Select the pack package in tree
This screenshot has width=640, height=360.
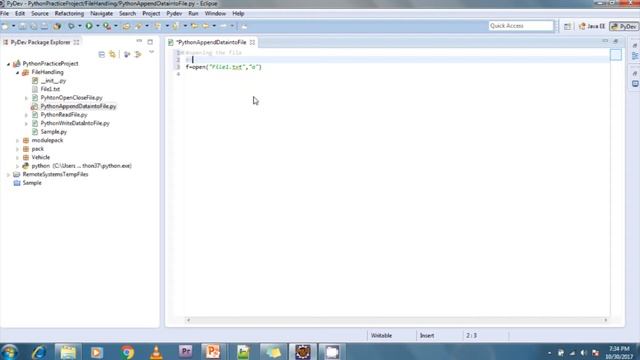38,149
